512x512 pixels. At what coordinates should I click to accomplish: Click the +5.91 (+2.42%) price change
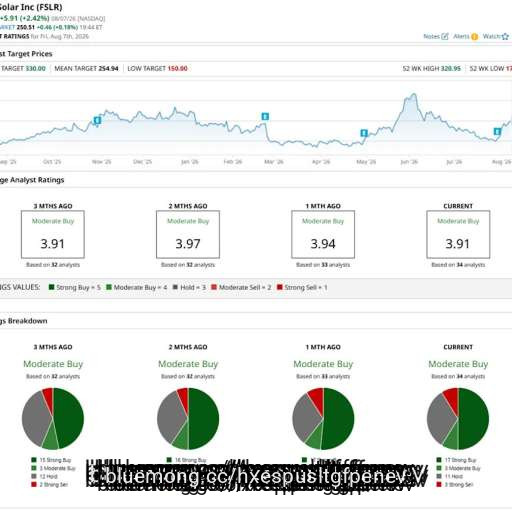click(x=25, y=18)
